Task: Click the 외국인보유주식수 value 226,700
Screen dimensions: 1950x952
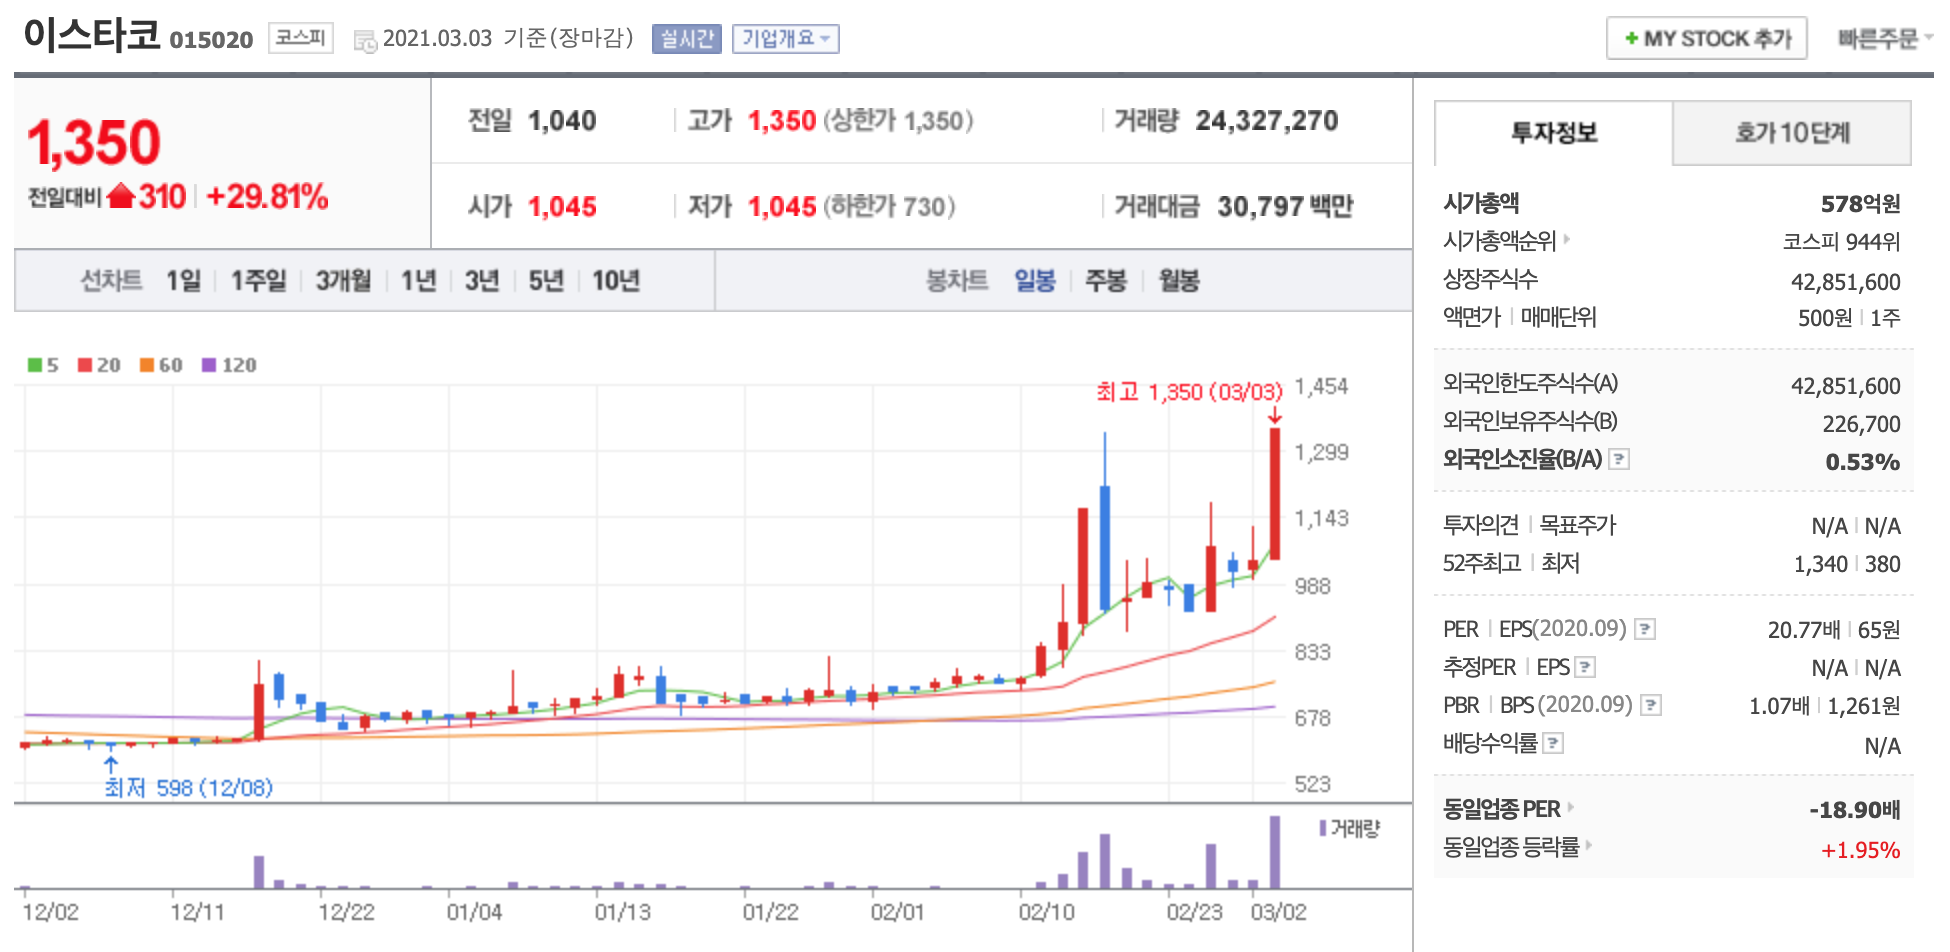Action: point(1862,424)
